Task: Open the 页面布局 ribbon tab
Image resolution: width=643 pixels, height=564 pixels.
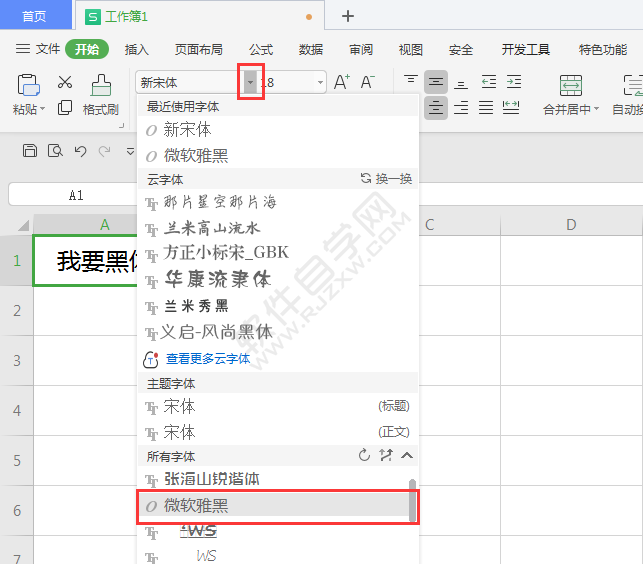Action: pos(199,50)
